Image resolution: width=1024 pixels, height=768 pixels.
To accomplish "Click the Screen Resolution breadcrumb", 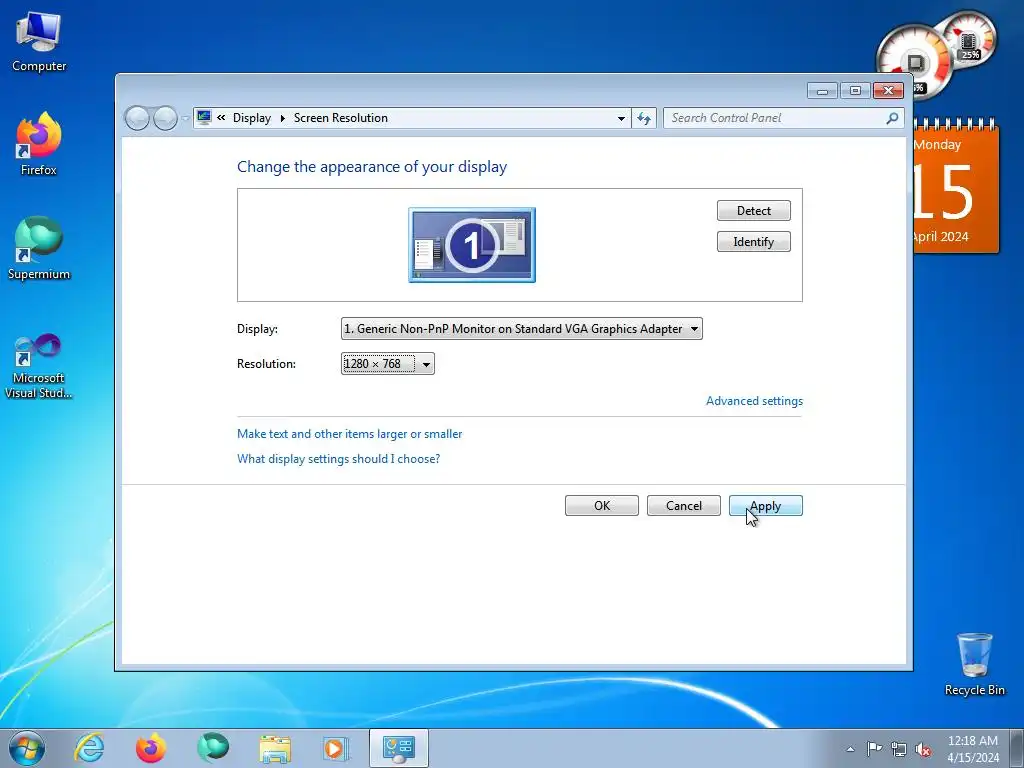I will tap(341, 118).
